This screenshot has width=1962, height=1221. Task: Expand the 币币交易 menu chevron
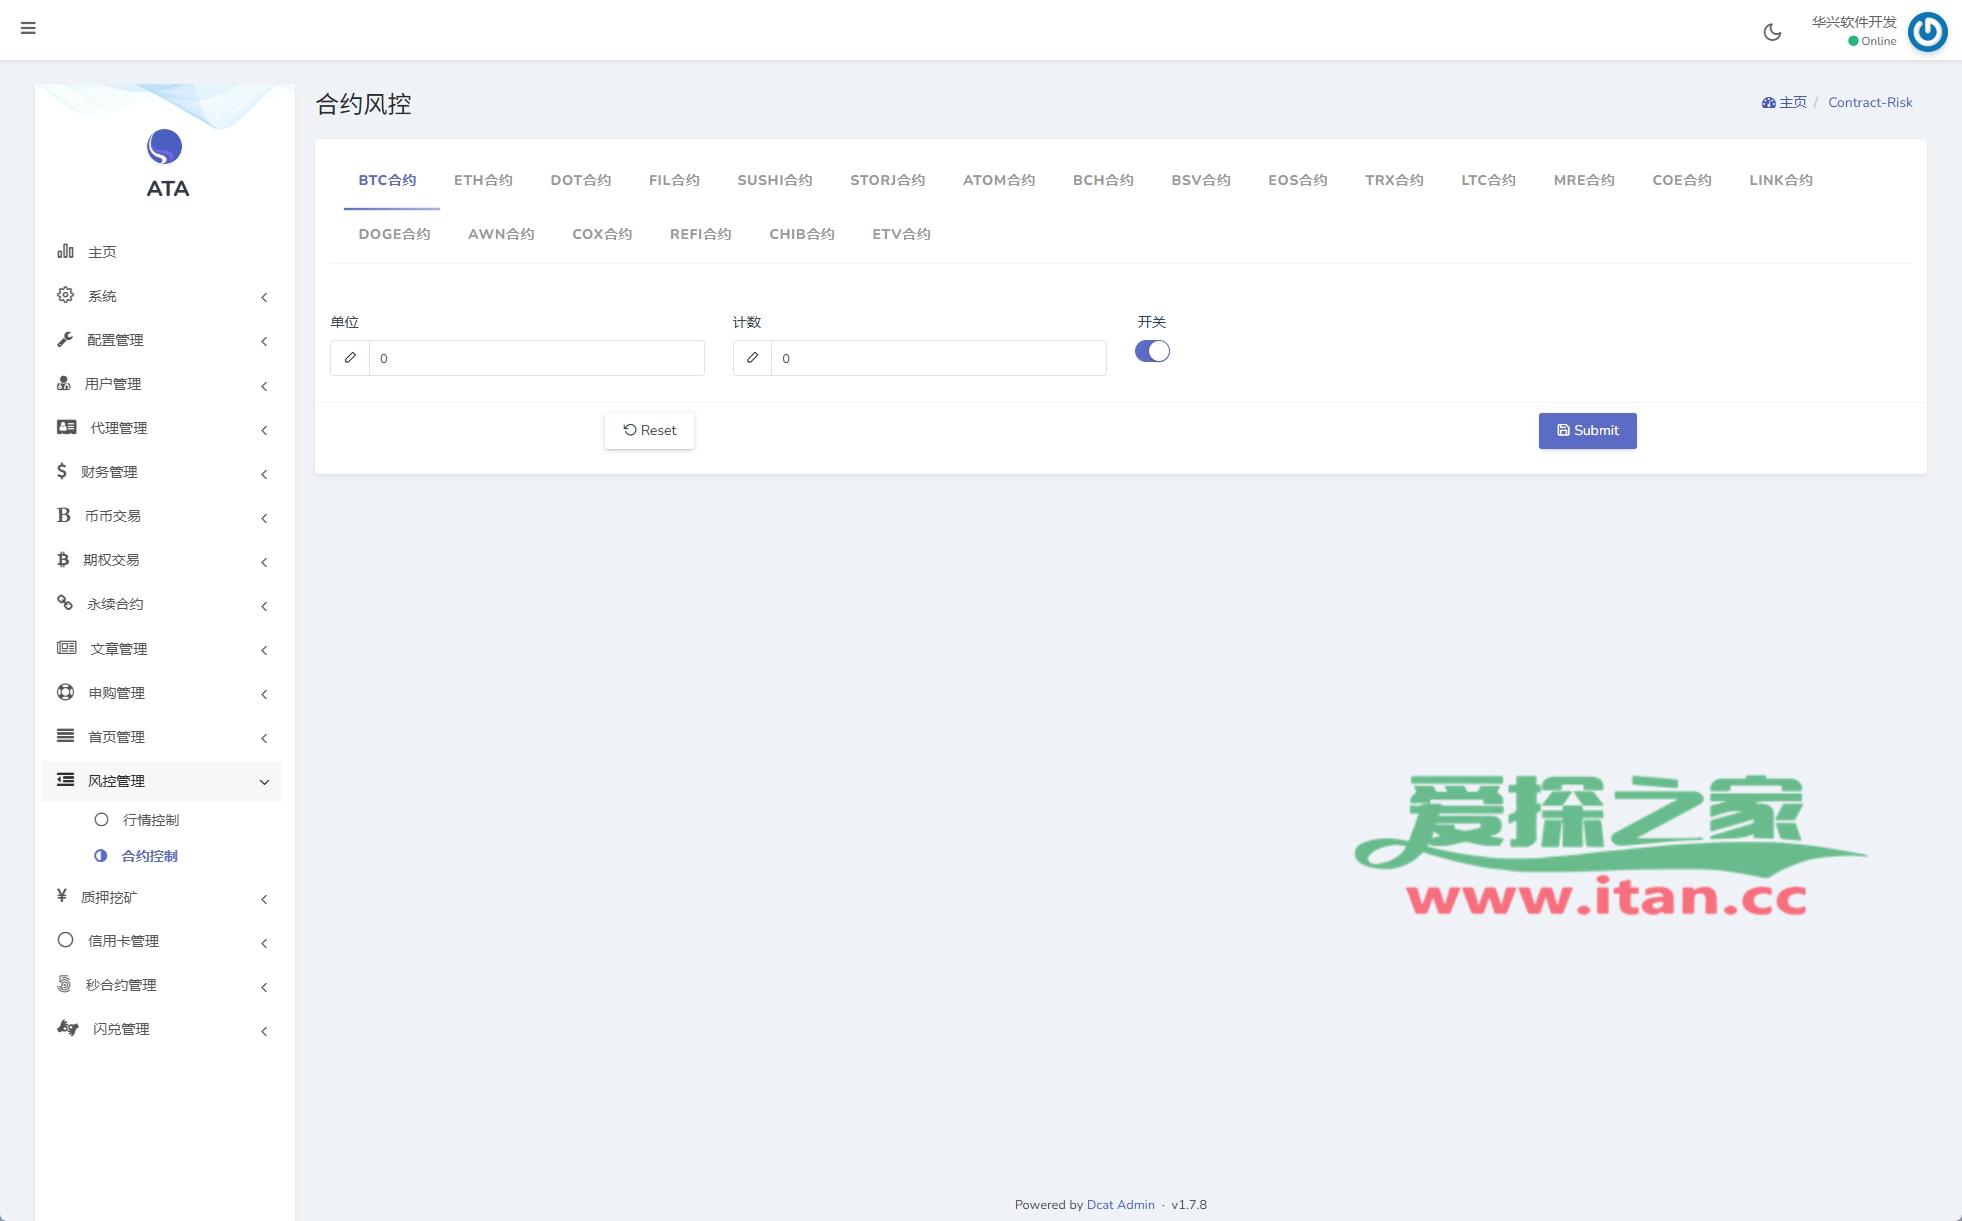pos(264,518)
